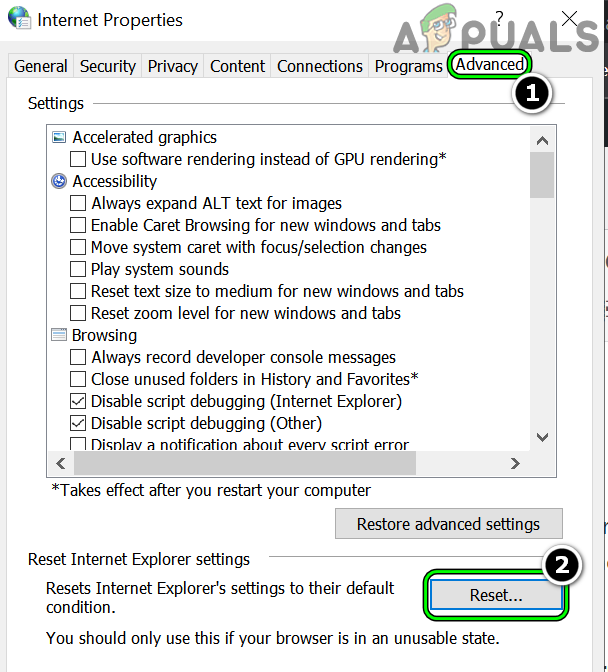Enable Always record developer console messages
The image size is (608, 672).
coord(78,357)
